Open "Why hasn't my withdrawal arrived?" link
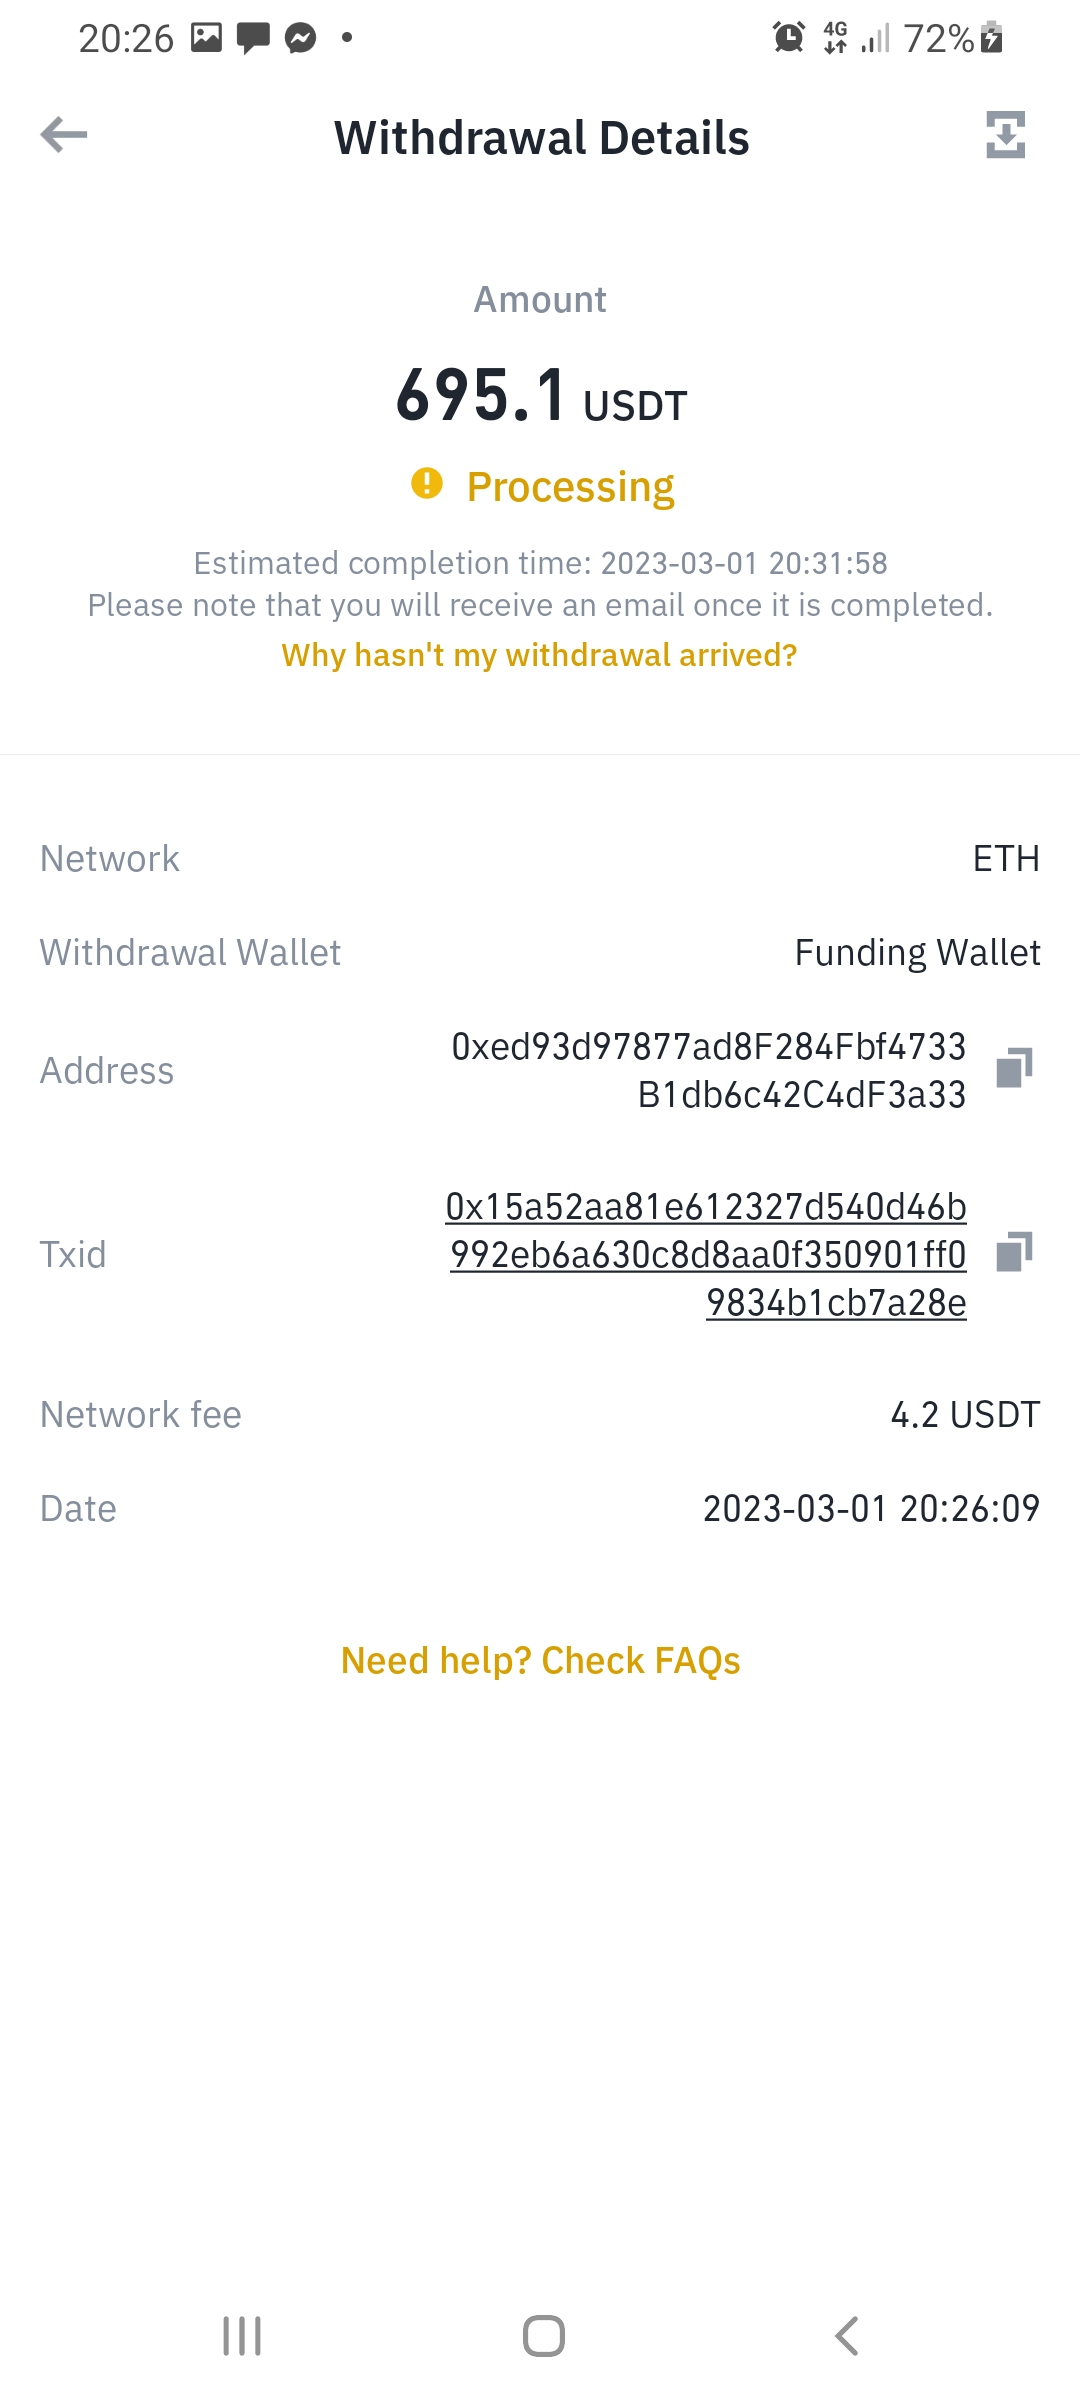The image size is (1080, 2400). [x=539, y=655]
